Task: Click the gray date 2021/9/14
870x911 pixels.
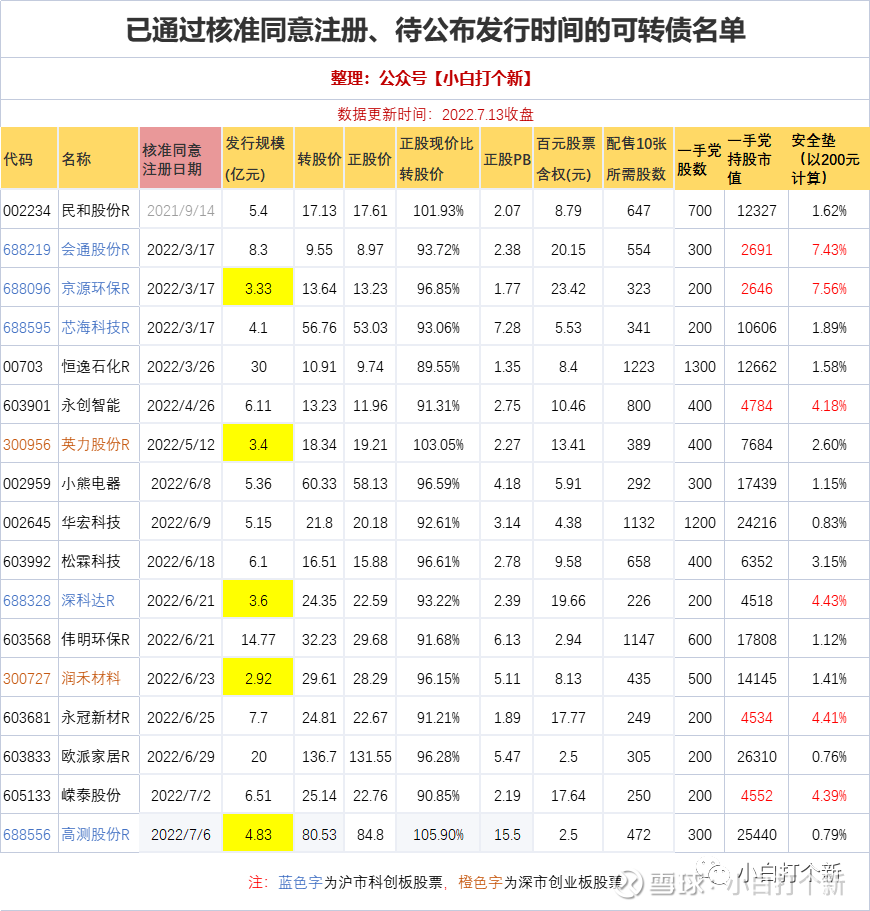Action: [x=181, y=210]
